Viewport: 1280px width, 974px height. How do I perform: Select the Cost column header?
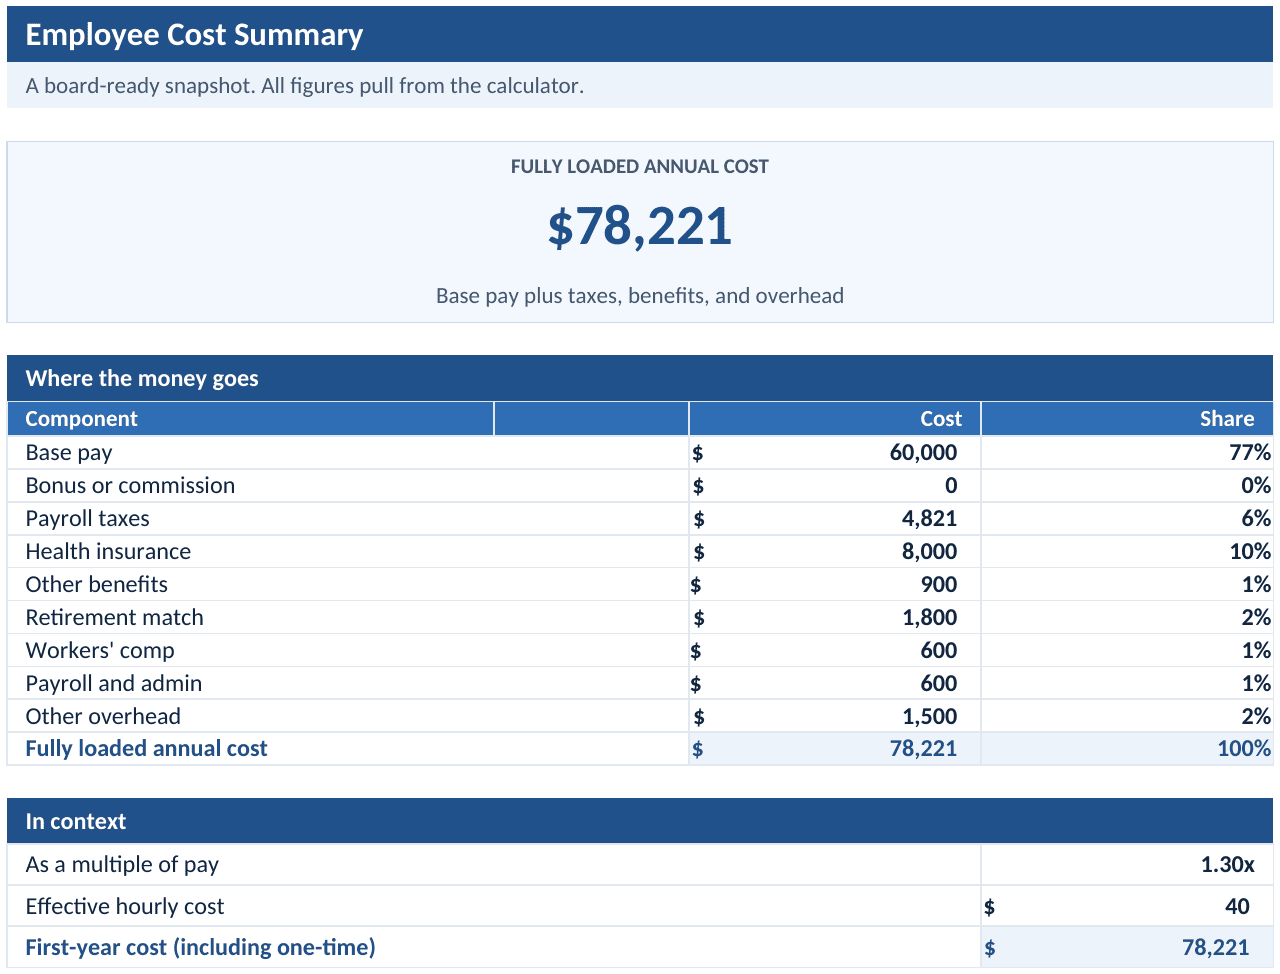(x=835, y=419)
